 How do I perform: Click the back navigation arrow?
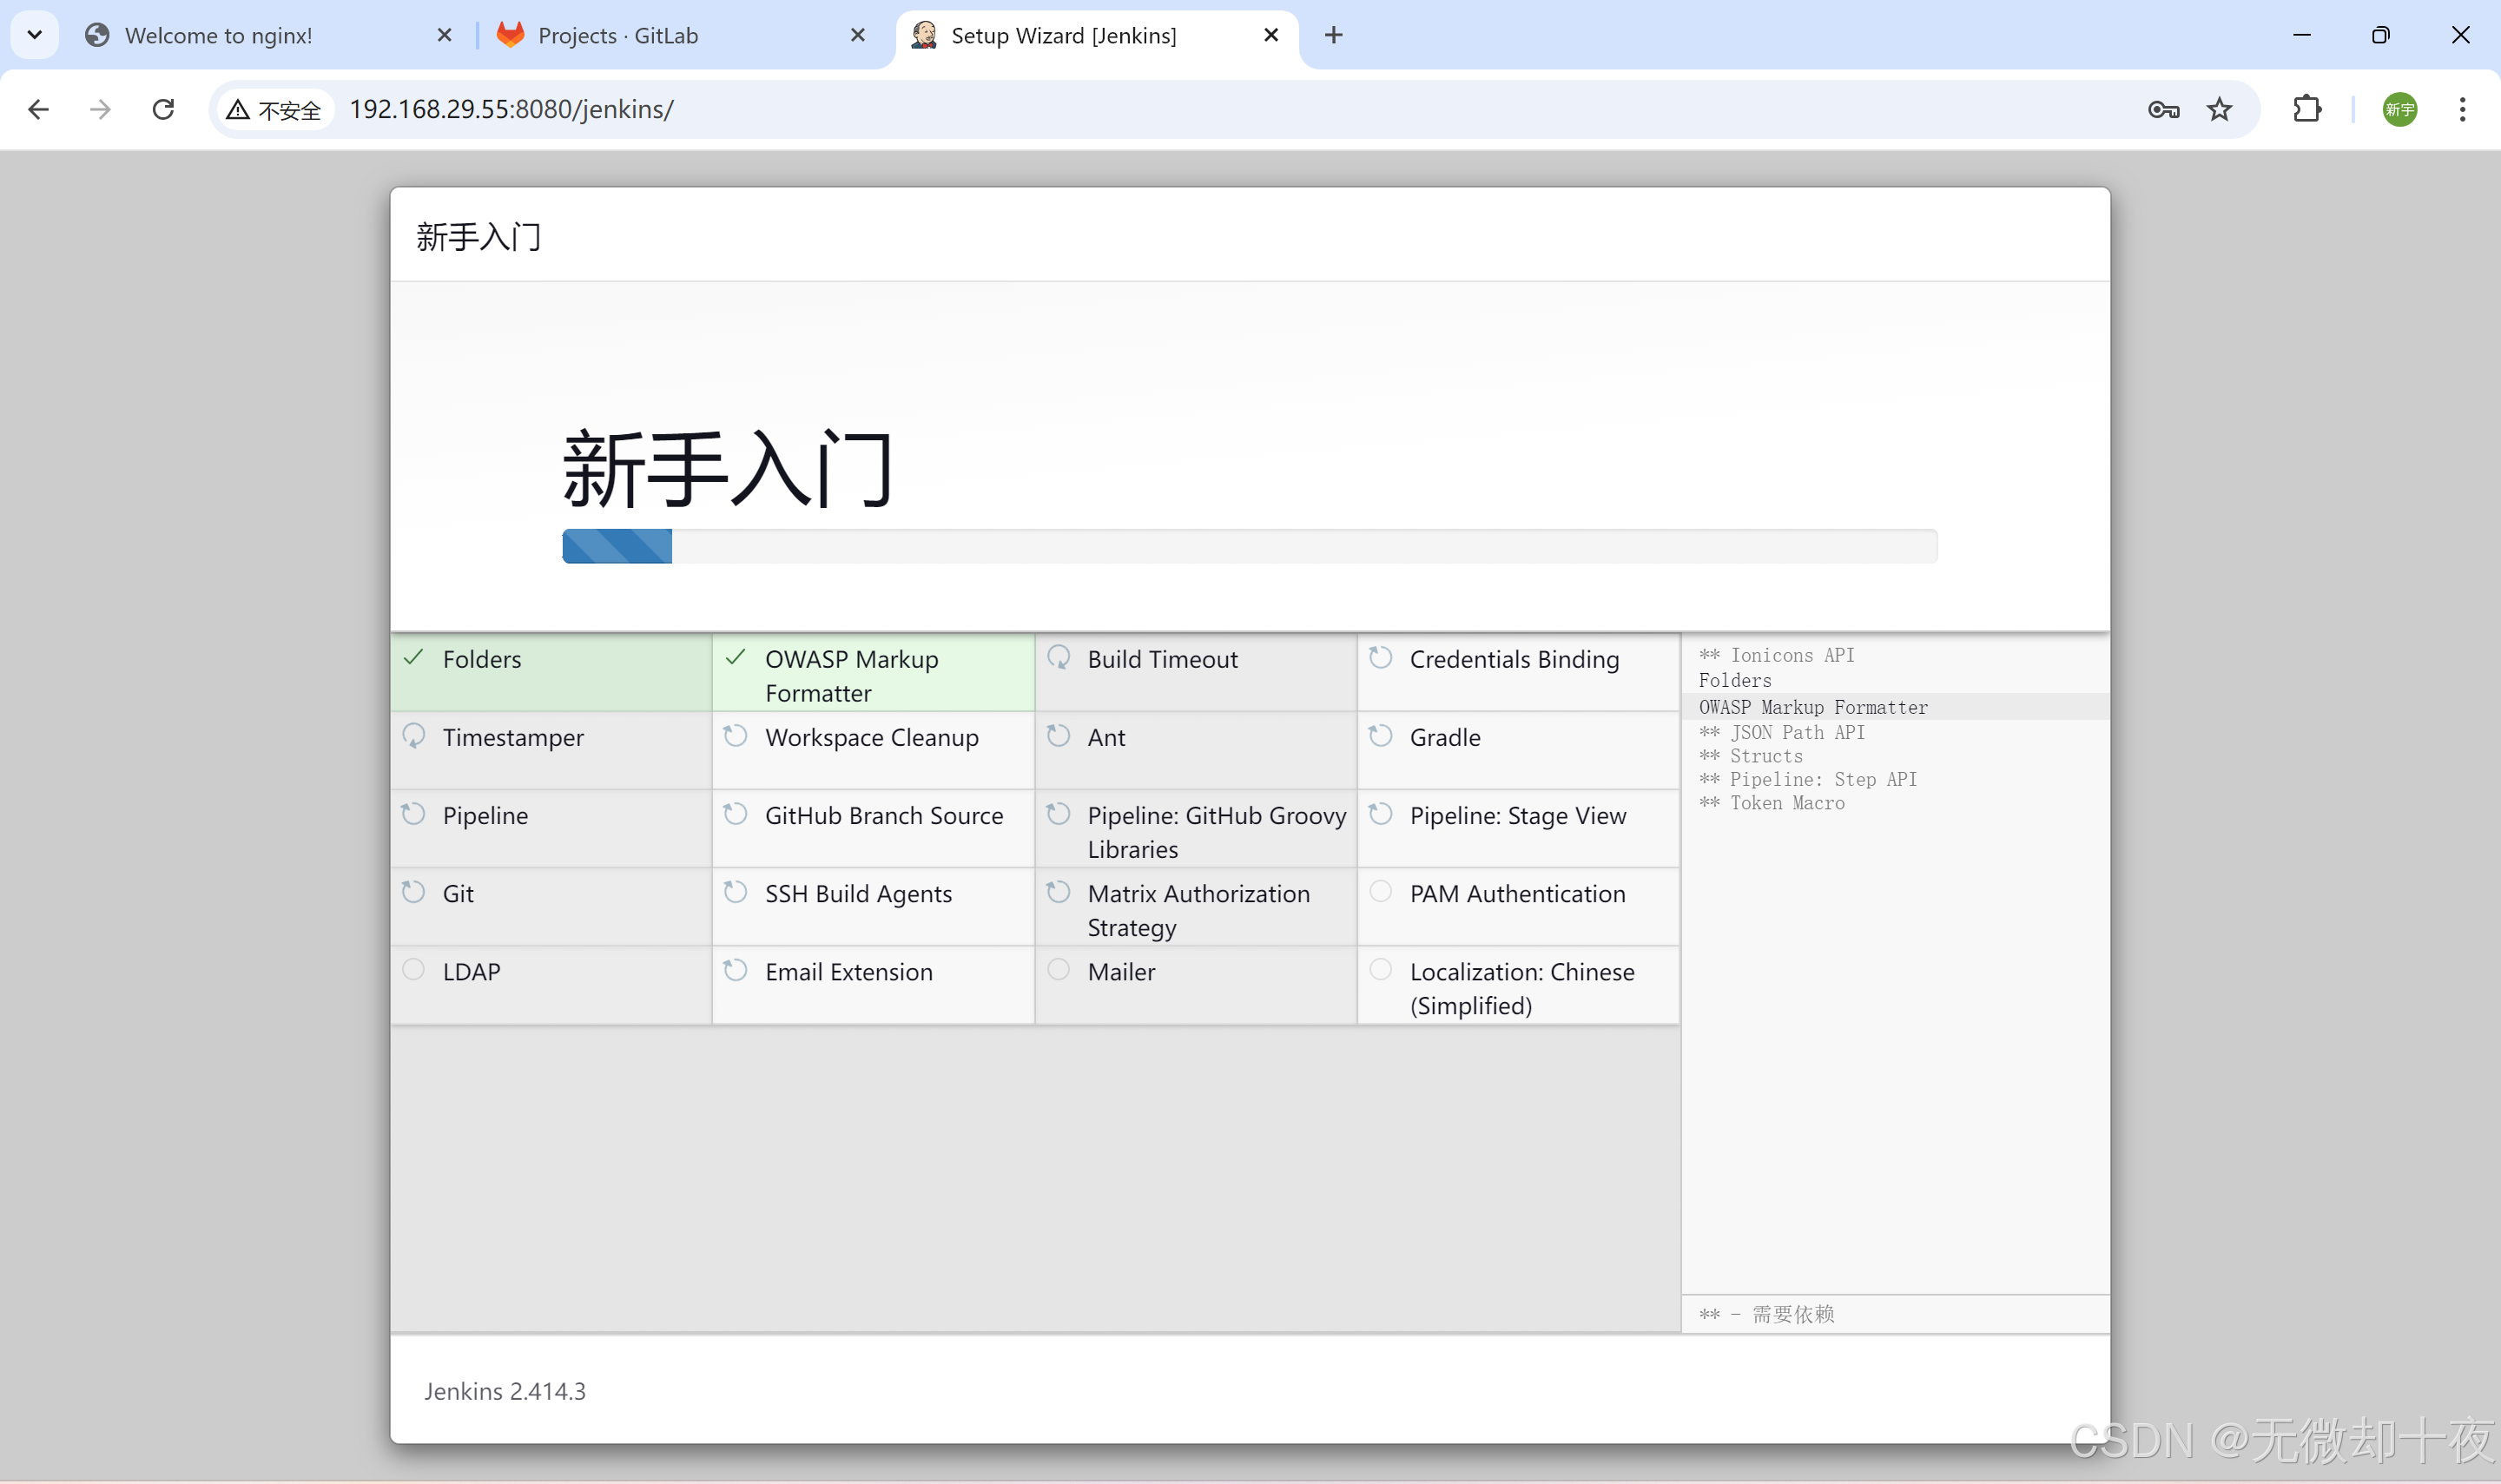[39, 109]
